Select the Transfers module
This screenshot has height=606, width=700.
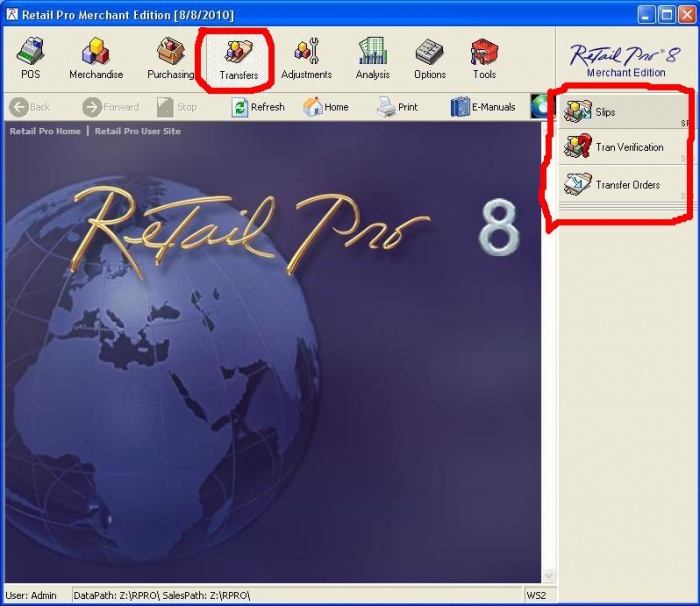[x=239, y=60]
